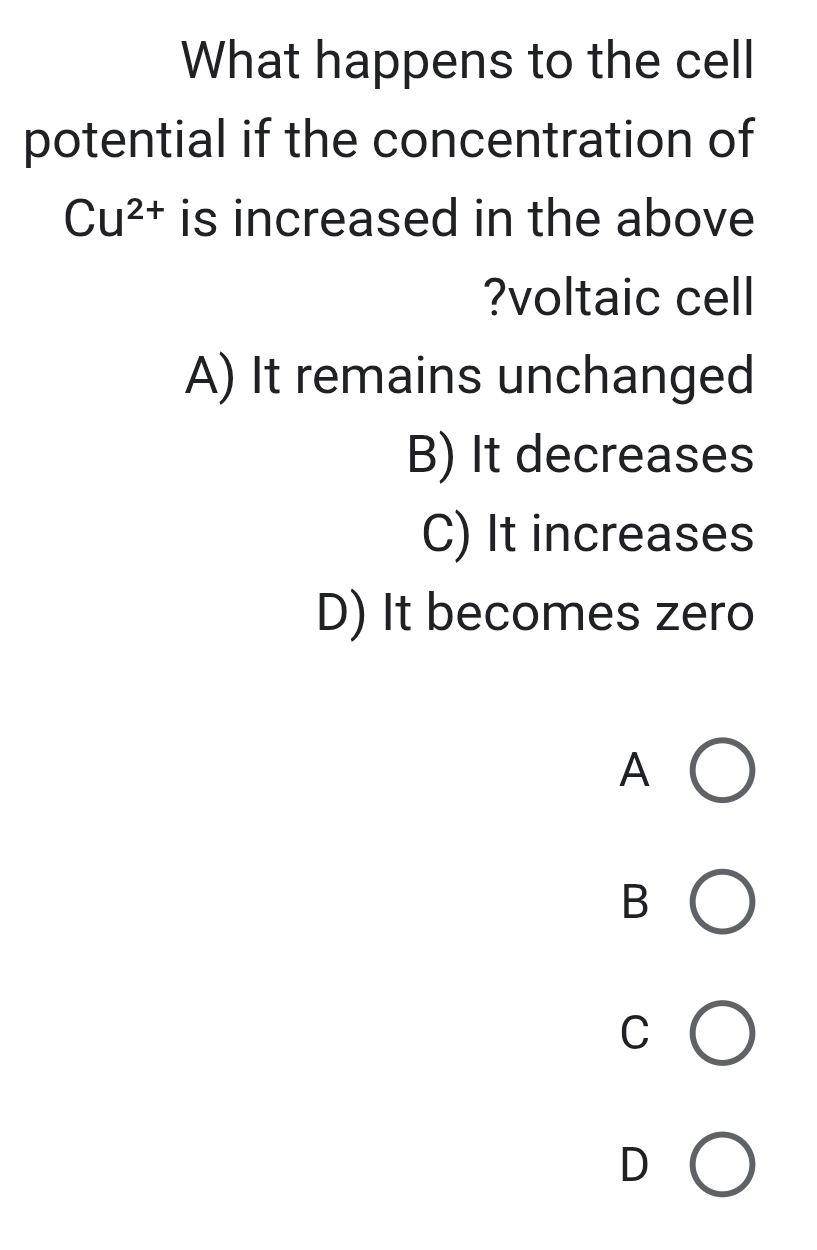817x1250 pixels.
Task: Click the letter B label beside radio
Action: tap(634, 903)
